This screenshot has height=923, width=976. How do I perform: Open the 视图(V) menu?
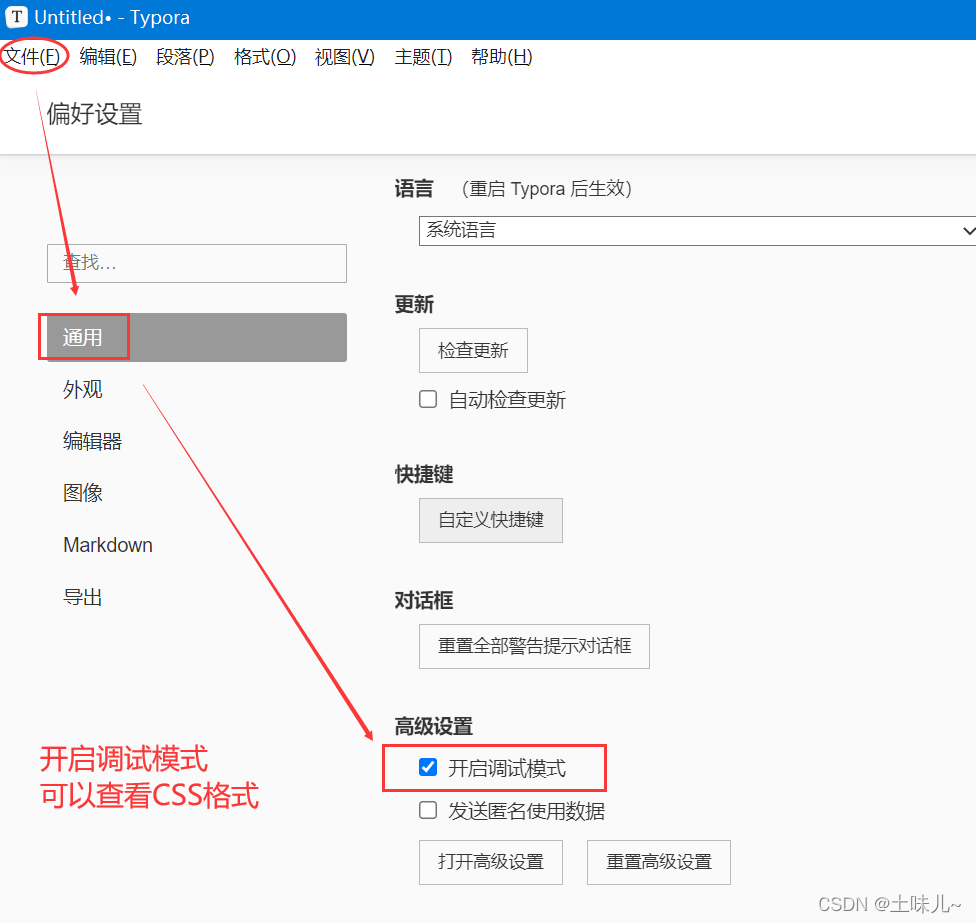[x=345, y=57]
